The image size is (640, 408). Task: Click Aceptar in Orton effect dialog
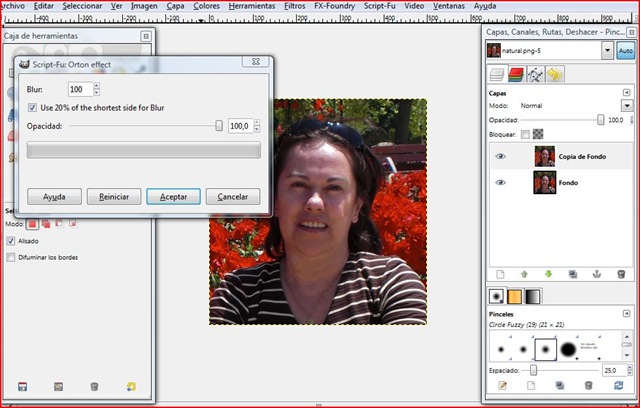click(173, 197)
